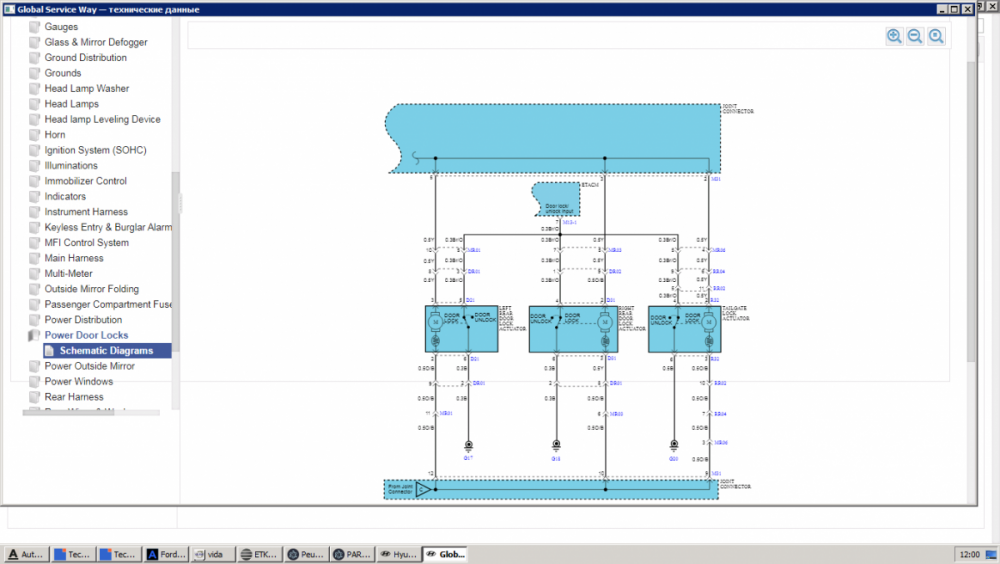Image resolution: width=1000 pixels, height=564 pixels.
Task: Click the page icon beside Schematic Diagrams
Action: (50, 351)
